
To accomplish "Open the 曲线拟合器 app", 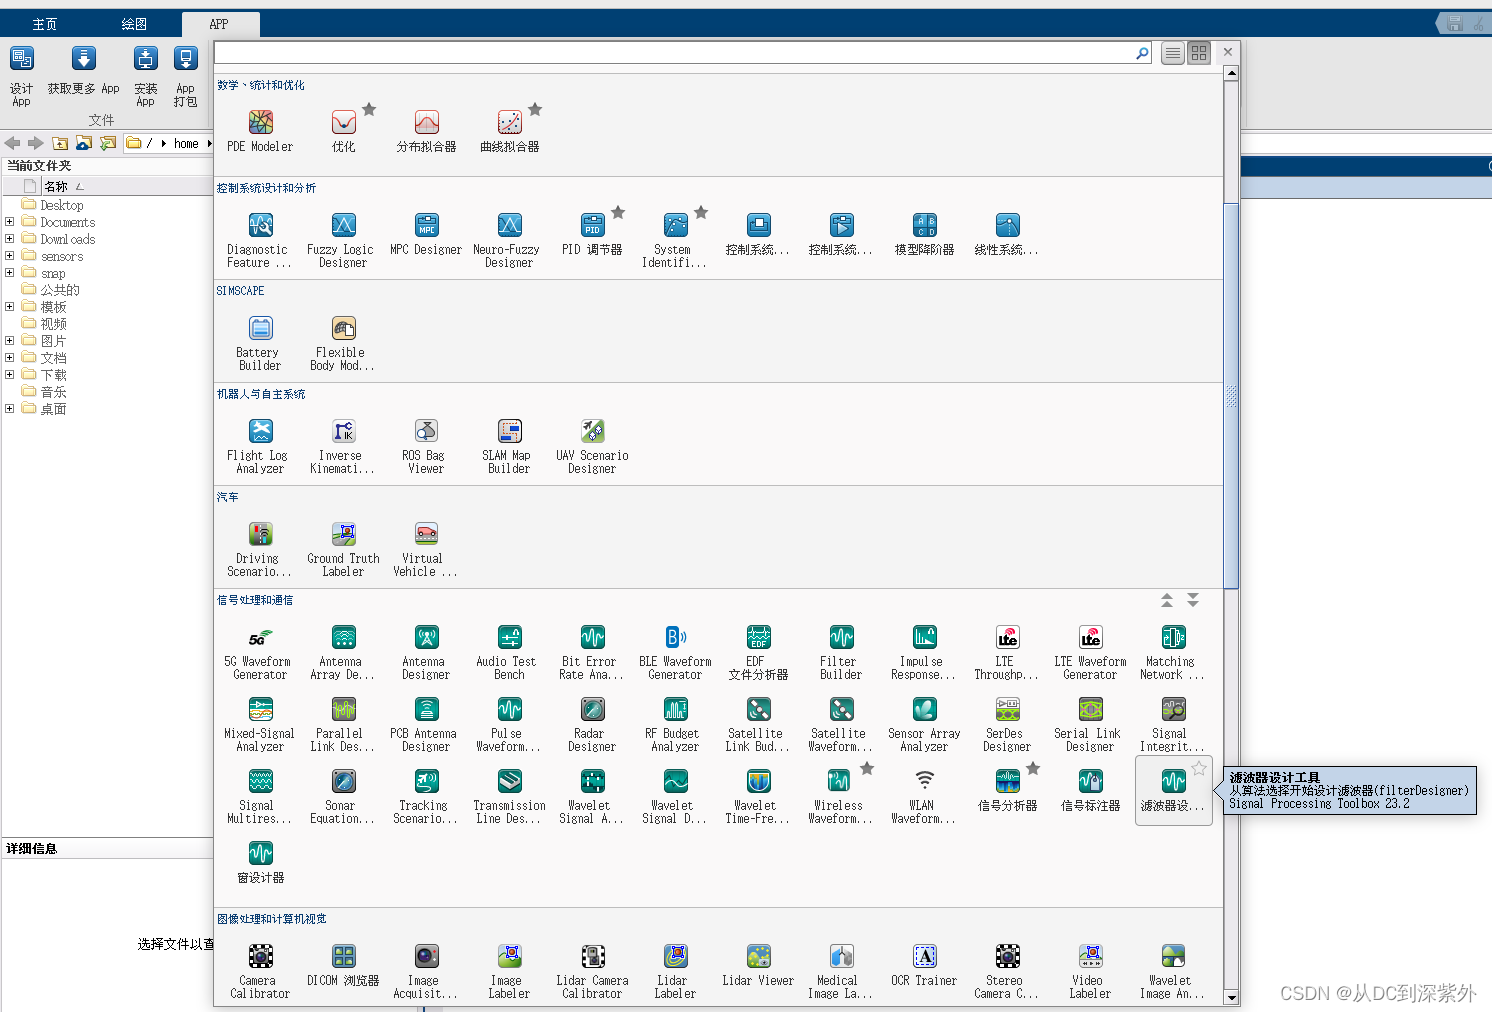I will click(509, 131).
